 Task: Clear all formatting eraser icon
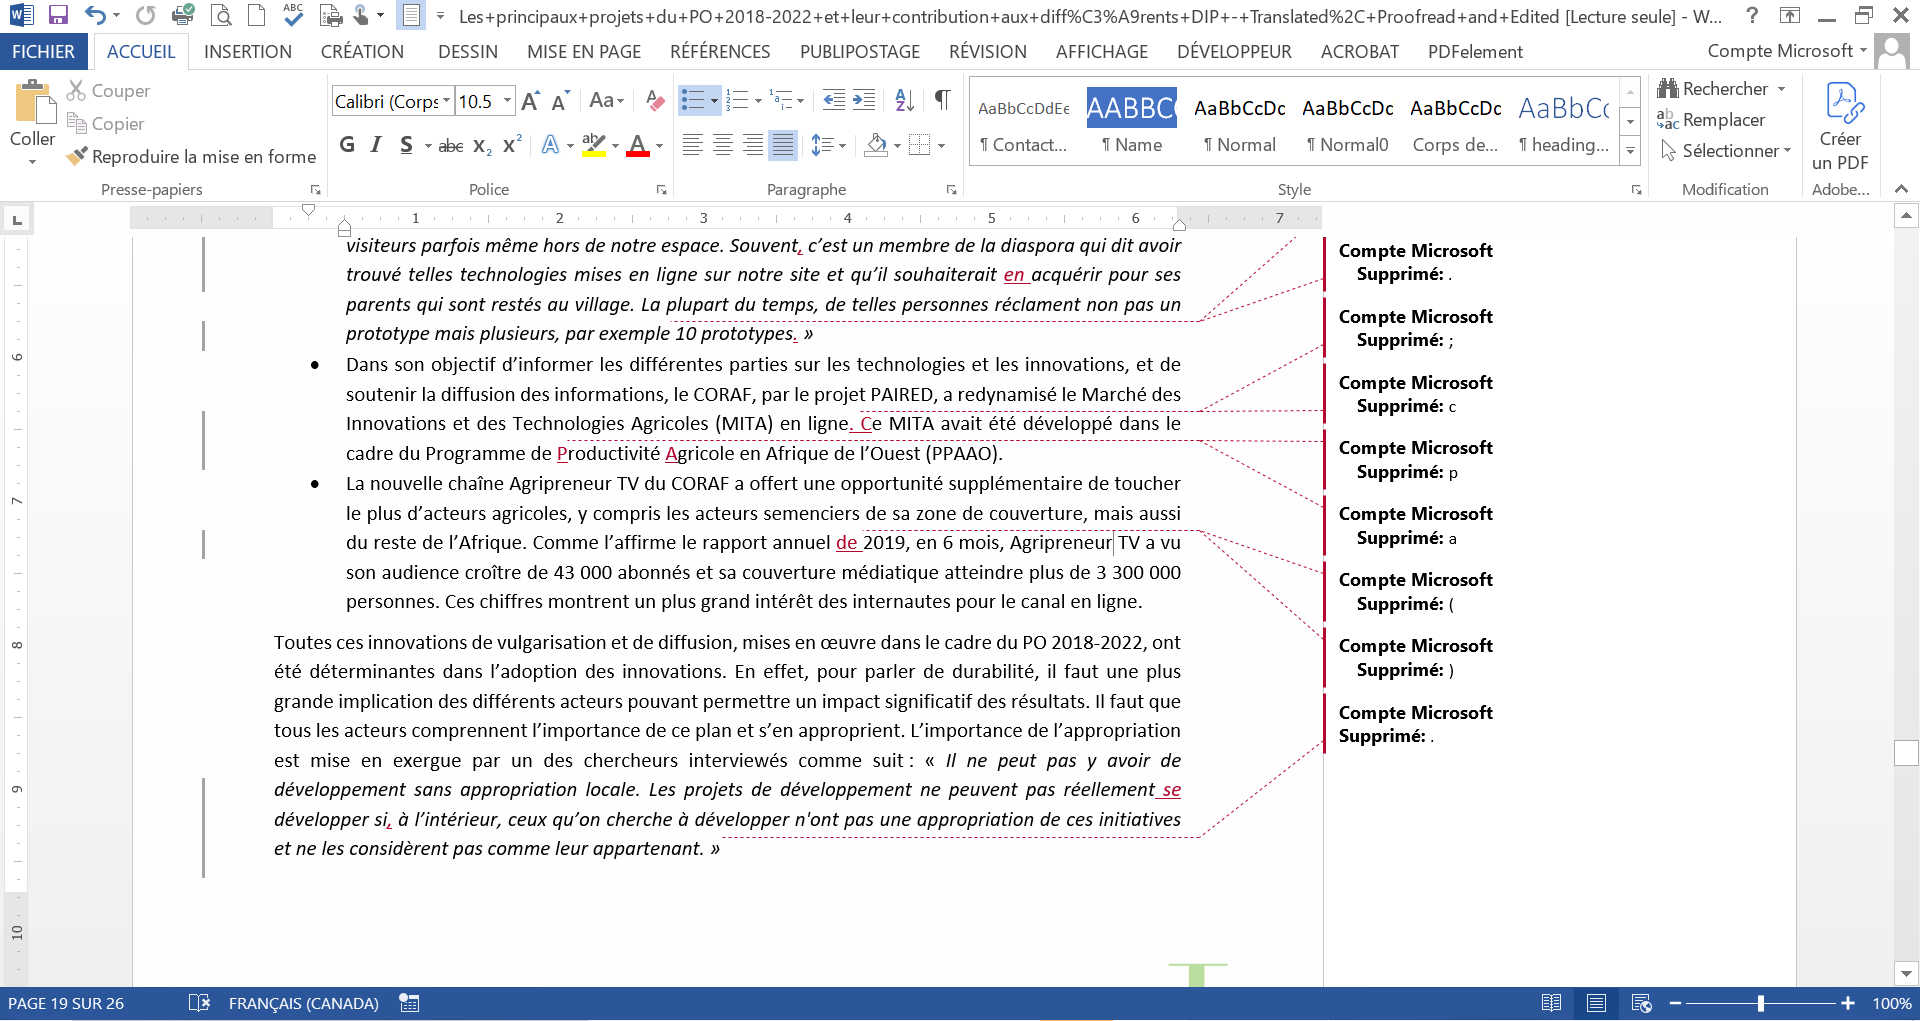(655, 100)
